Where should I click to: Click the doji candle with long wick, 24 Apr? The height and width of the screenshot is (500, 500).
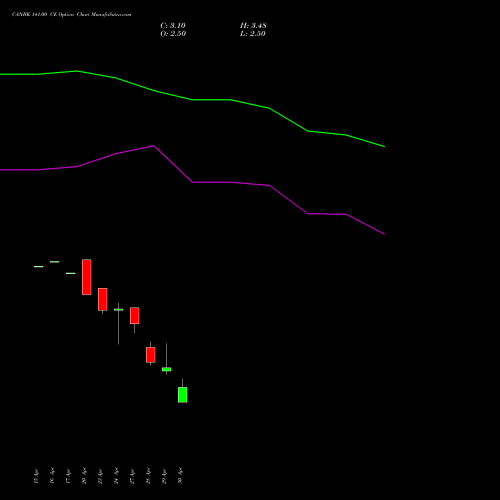[119, 310]
